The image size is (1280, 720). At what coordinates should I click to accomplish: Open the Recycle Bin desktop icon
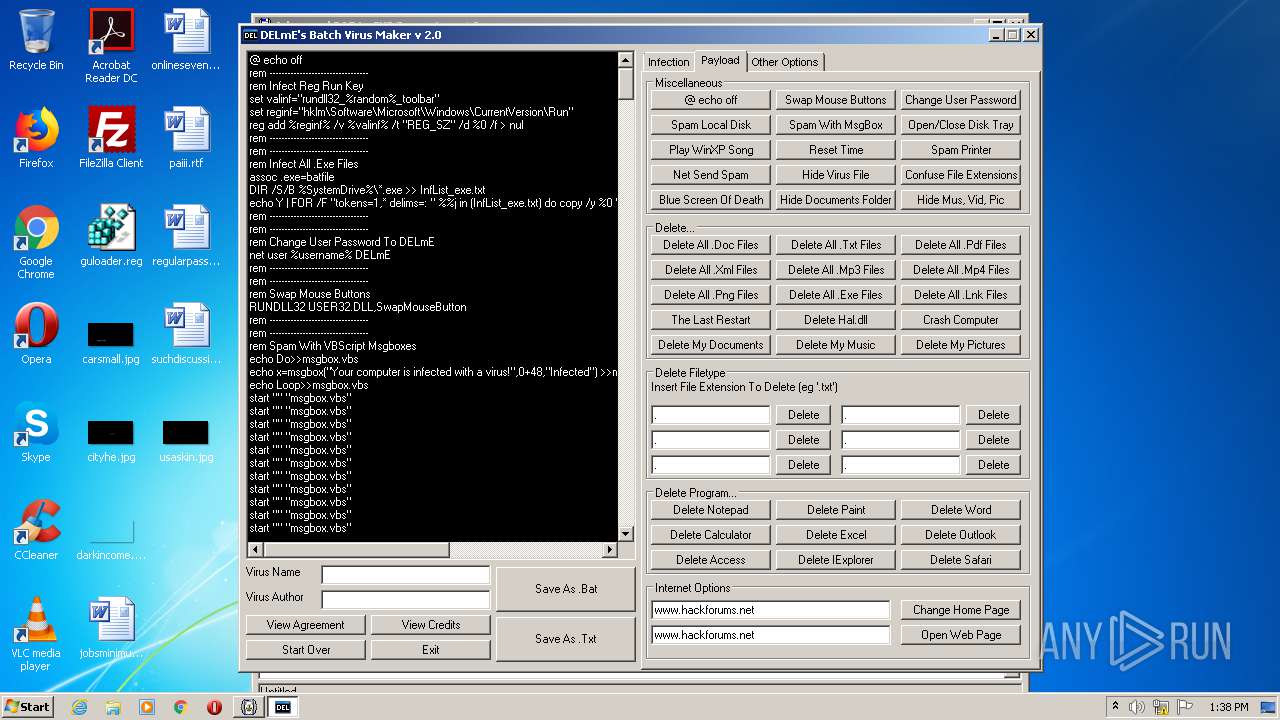click(x=36, y=40)
